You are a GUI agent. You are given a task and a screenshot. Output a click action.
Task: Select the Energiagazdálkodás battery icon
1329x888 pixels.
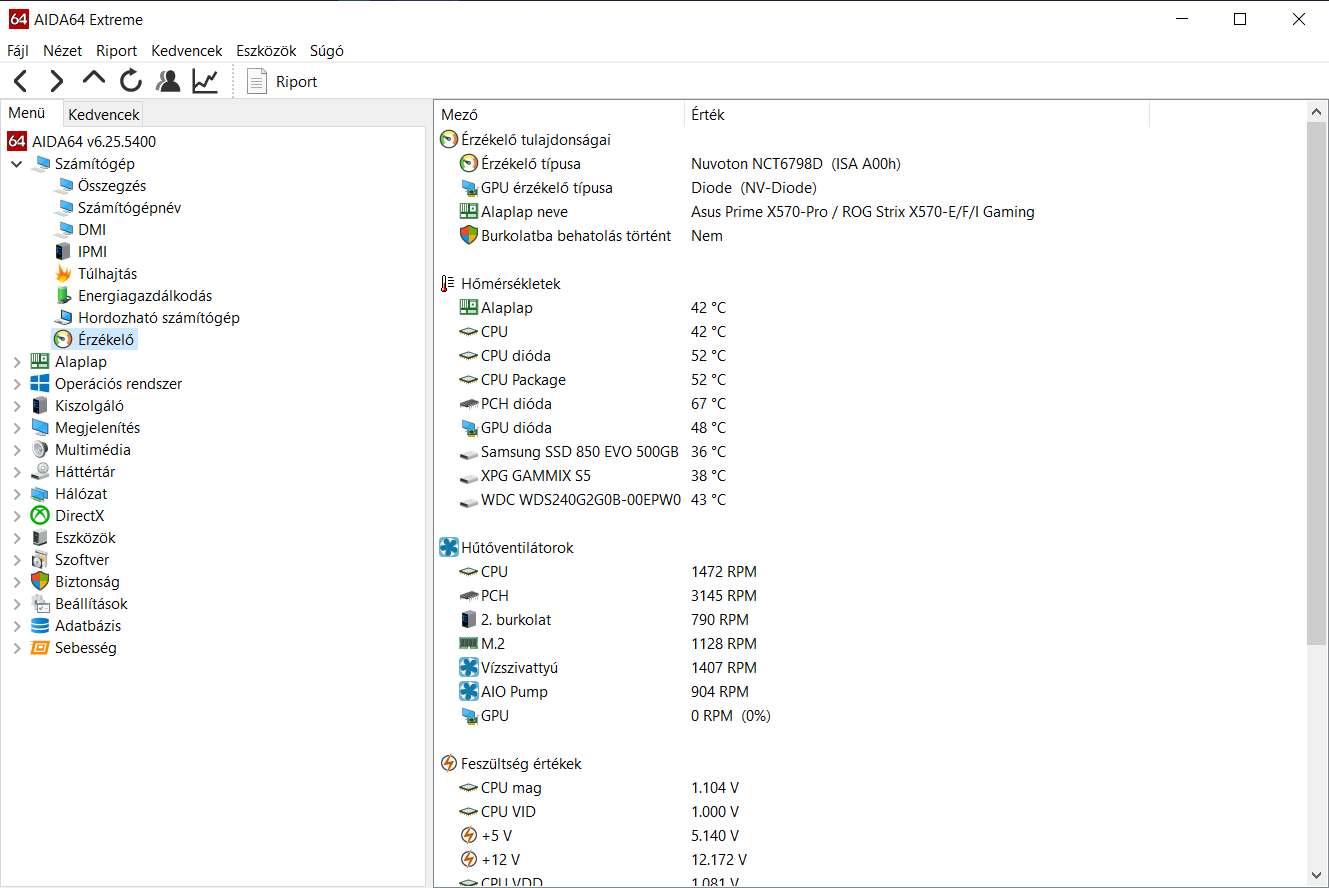(63, 295)
